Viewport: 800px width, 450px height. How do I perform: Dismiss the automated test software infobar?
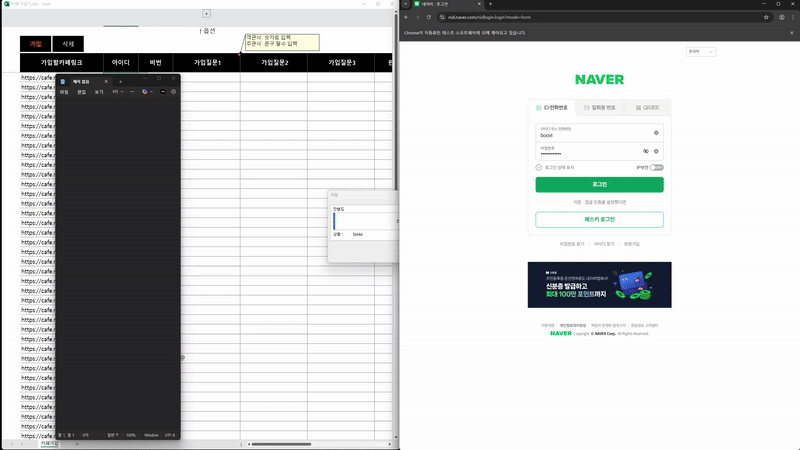tap(792, 33)
